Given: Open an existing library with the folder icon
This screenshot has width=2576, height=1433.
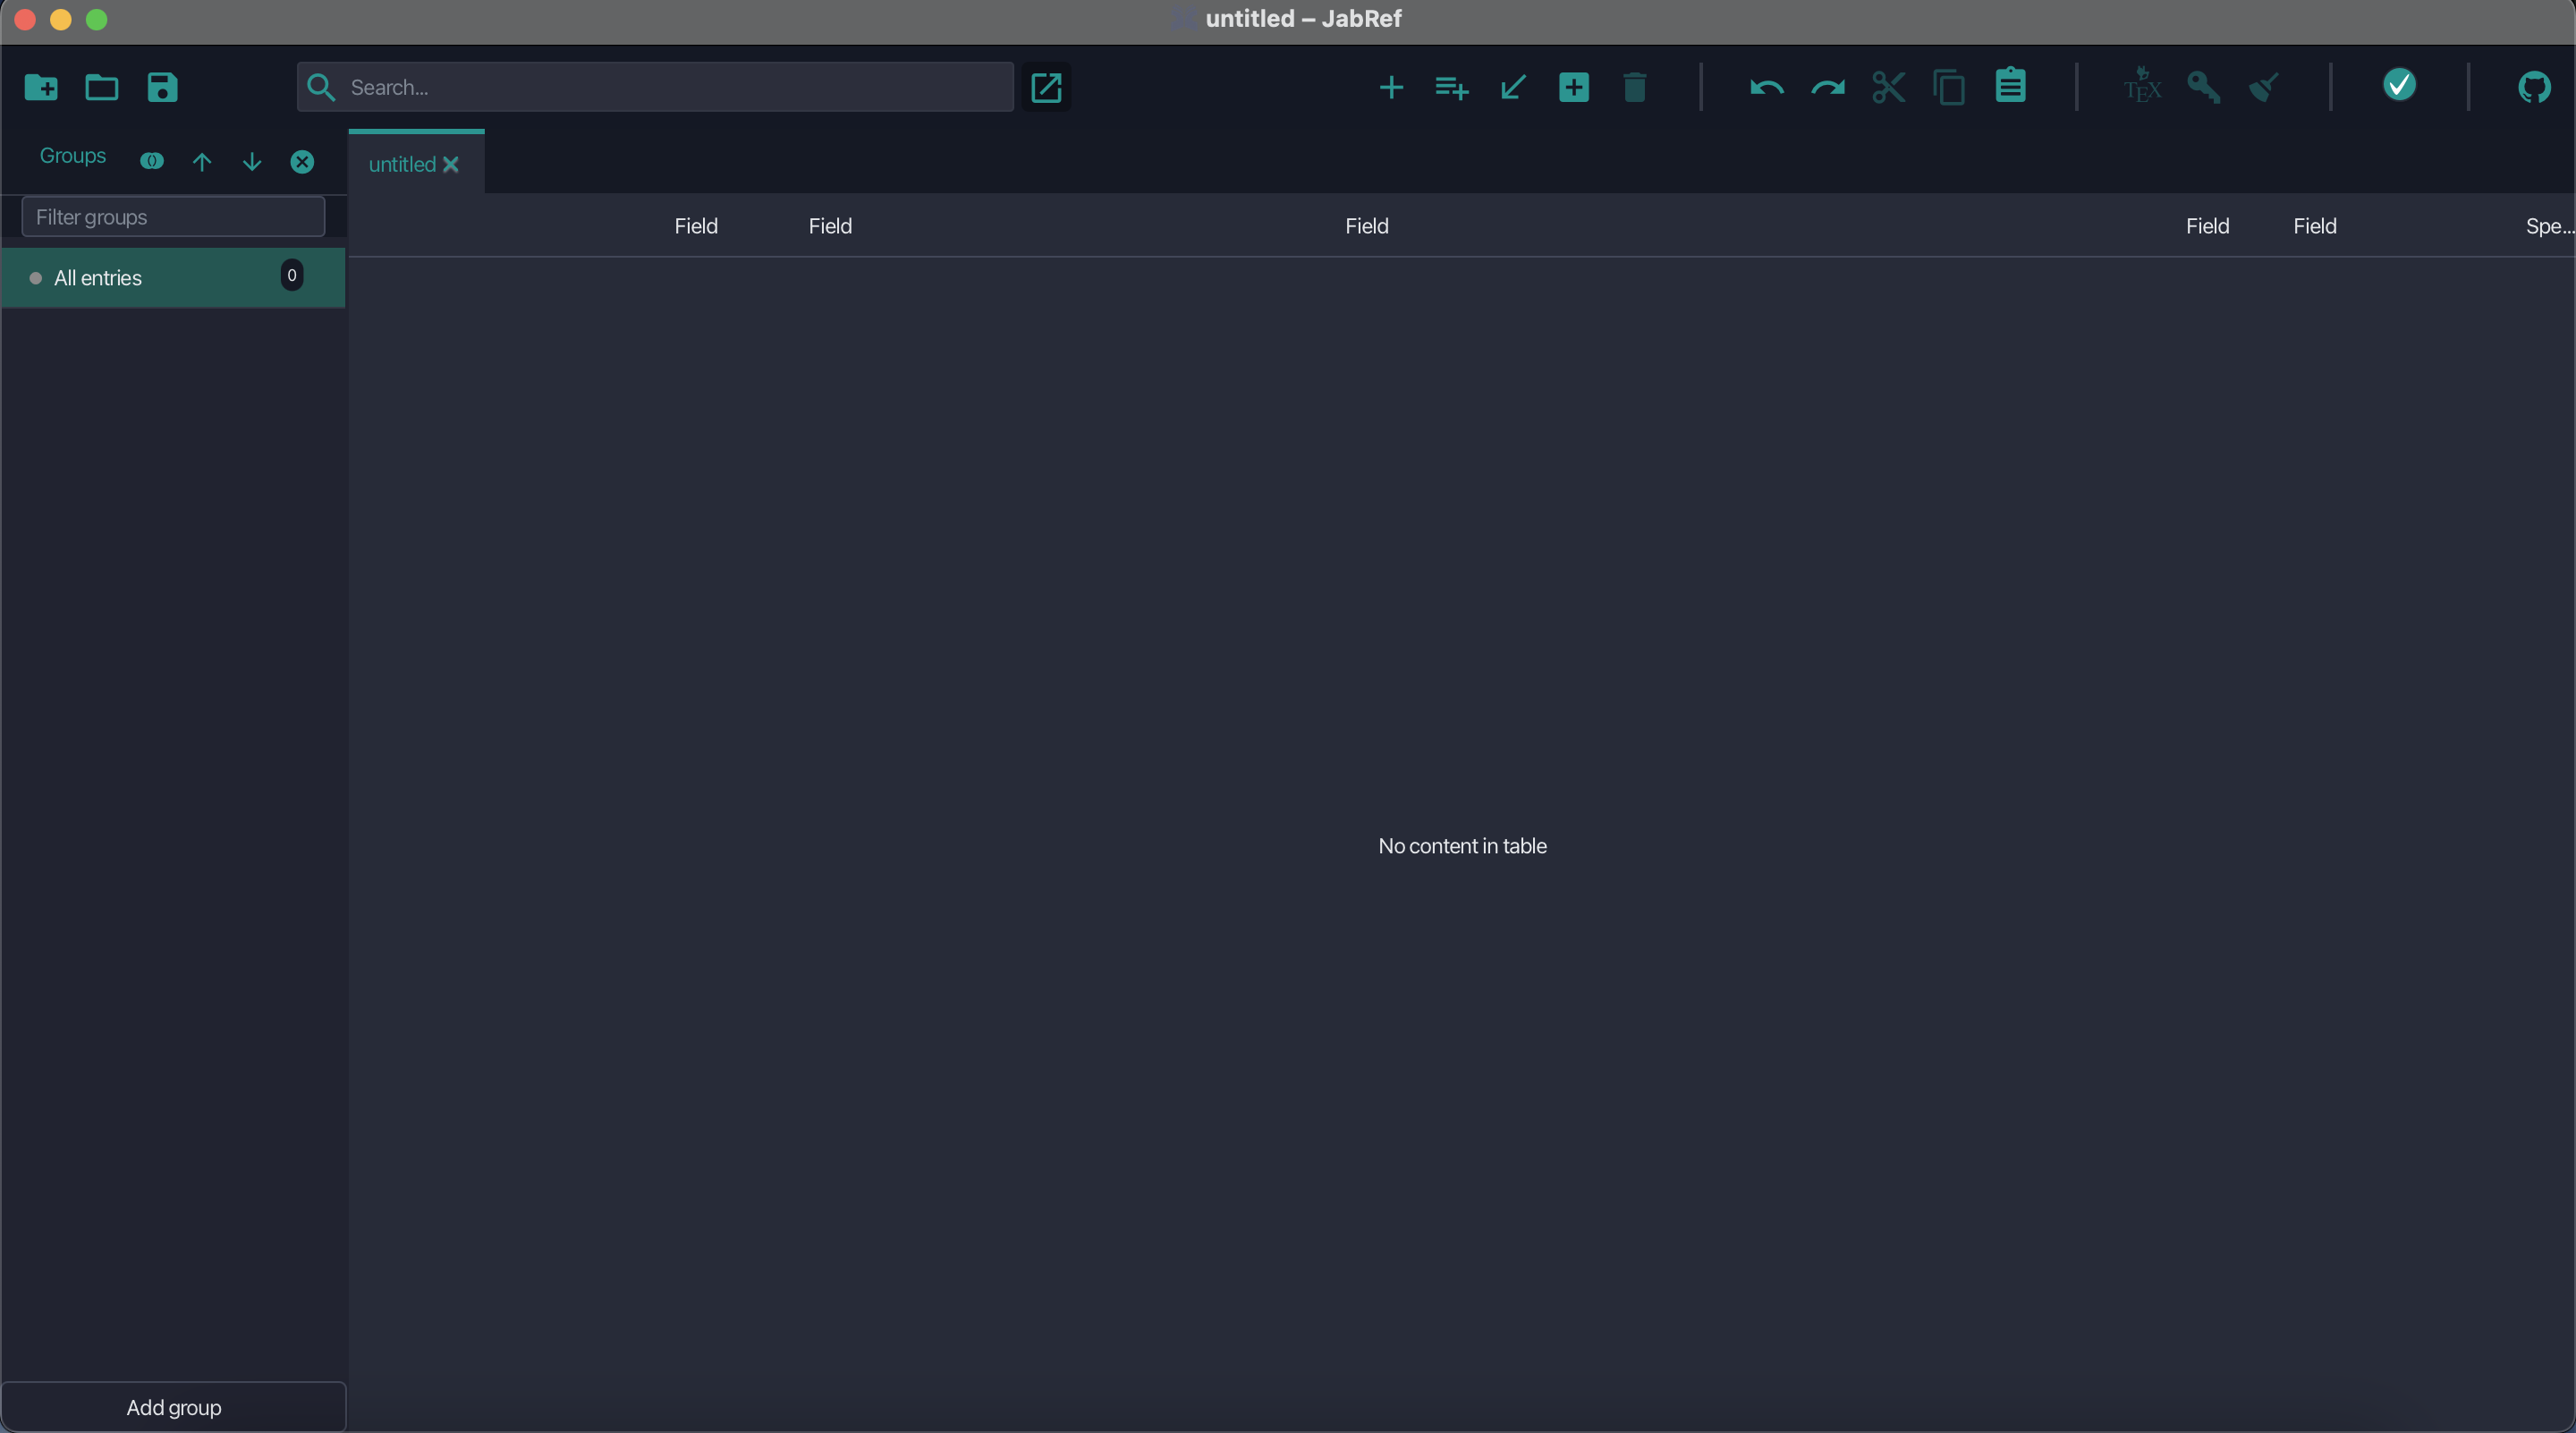Looking at the screenshot, I should 101,87.
